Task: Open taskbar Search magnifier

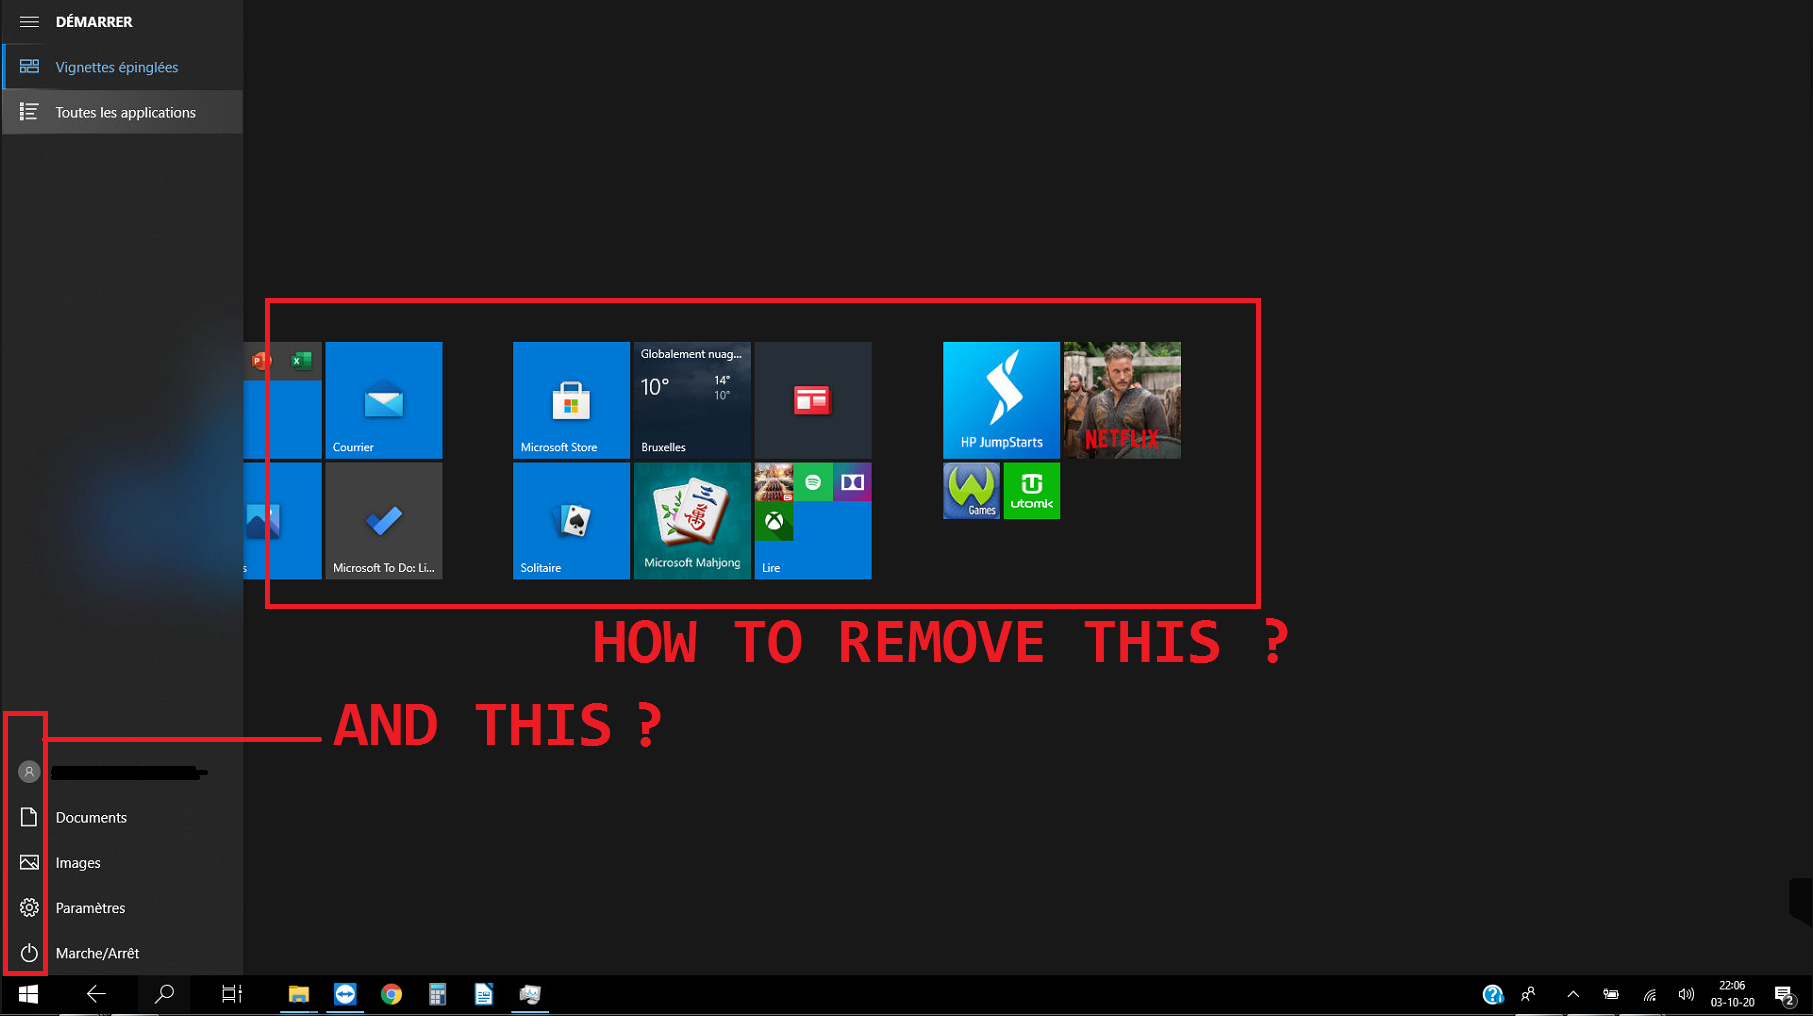Action: pyautogui.click(x=164, y=994)
